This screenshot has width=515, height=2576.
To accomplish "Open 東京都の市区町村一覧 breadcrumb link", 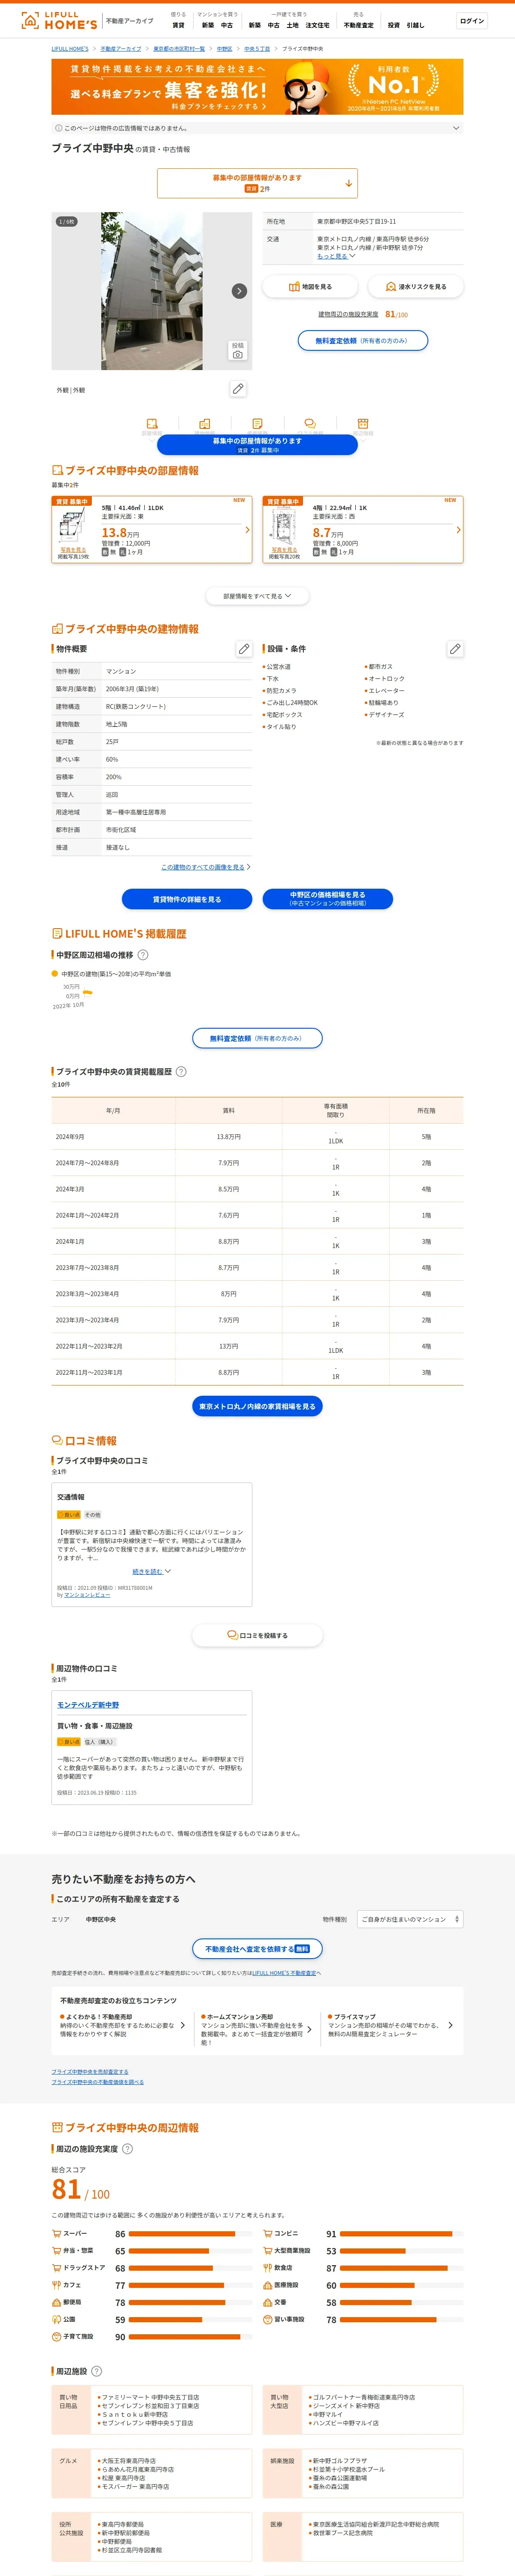I will [x=179, y=48].
